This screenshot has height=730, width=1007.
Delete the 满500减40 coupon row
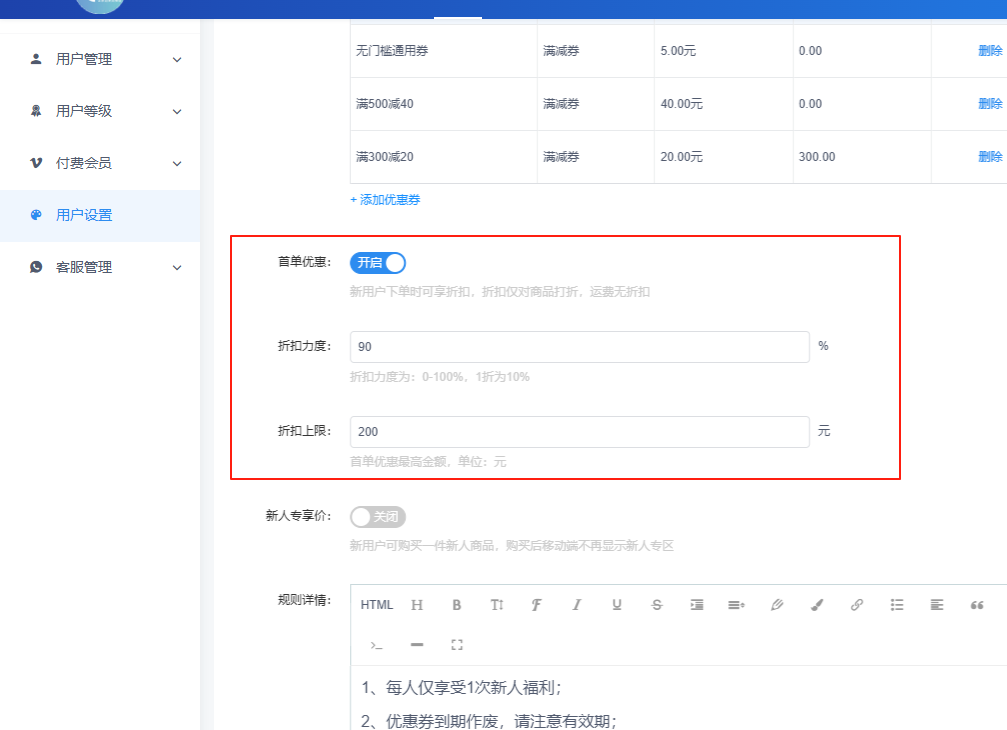[990, 103]
